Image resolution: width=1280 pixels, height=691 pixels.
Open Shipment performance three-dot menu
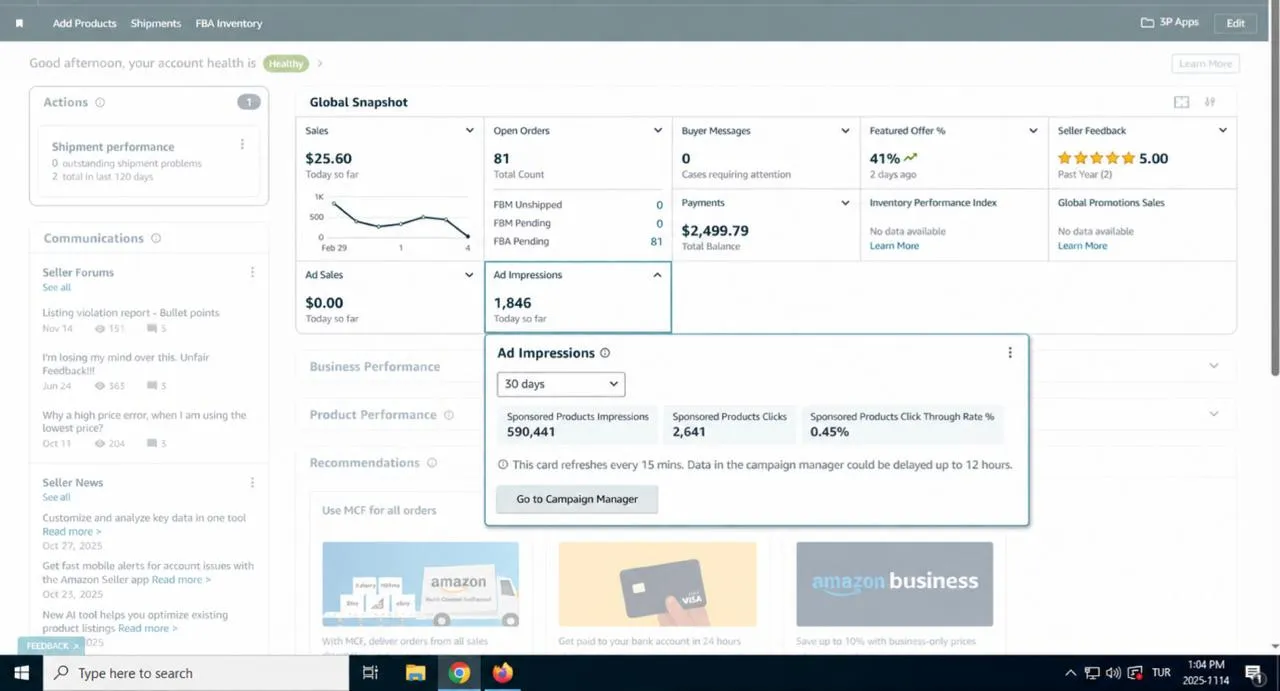[242, 145]
